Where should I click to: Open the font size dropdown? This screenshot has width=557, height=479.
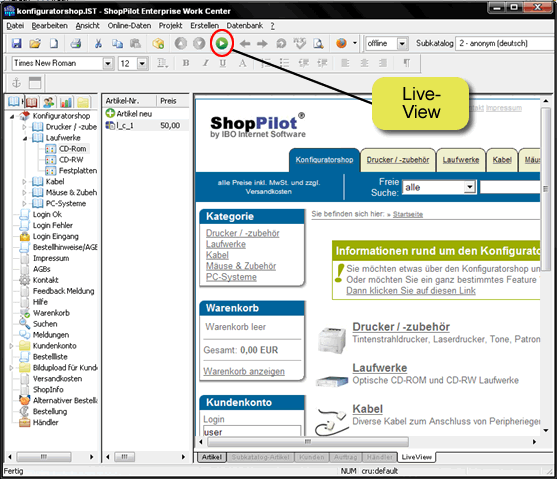142,64
